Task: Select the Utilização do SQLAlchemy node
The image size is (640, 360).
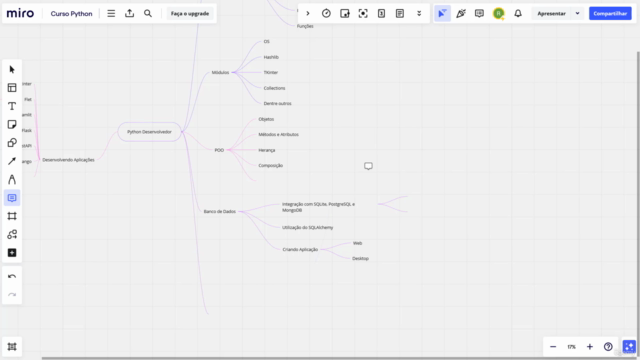Action: (307, 227)
